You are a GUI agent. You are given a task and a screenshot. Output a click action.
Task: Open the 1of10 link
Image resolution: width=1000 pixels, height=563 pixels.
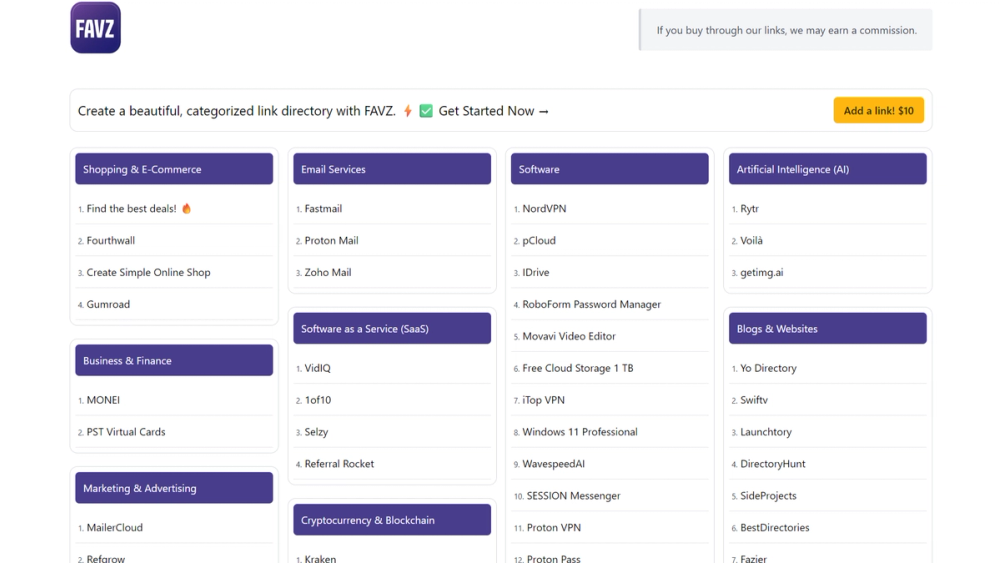[x=318, y=400]
